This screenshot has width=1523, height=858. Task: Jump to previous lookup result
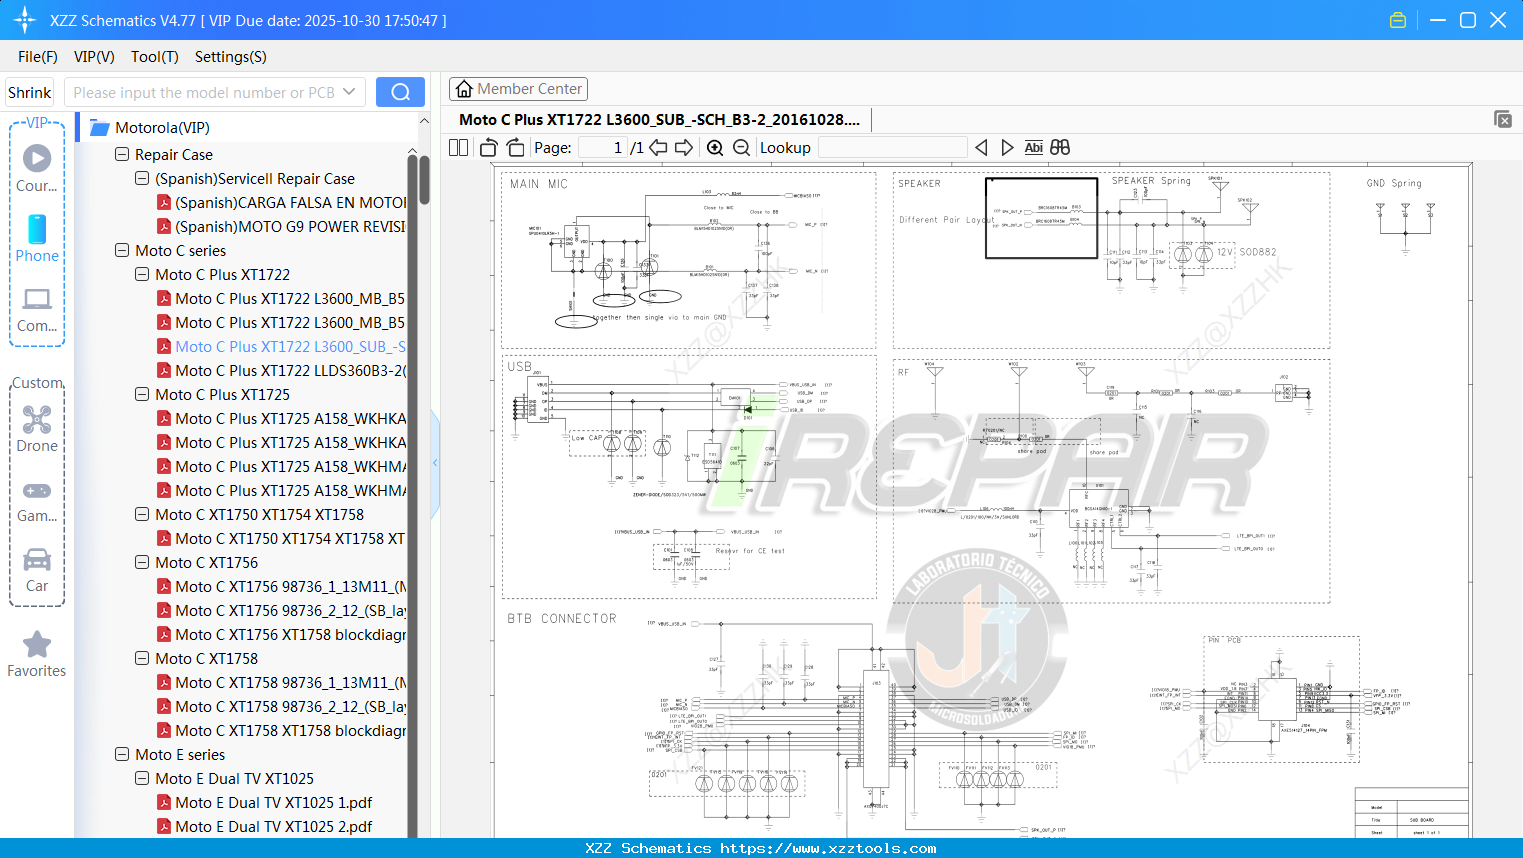[981, 147]
